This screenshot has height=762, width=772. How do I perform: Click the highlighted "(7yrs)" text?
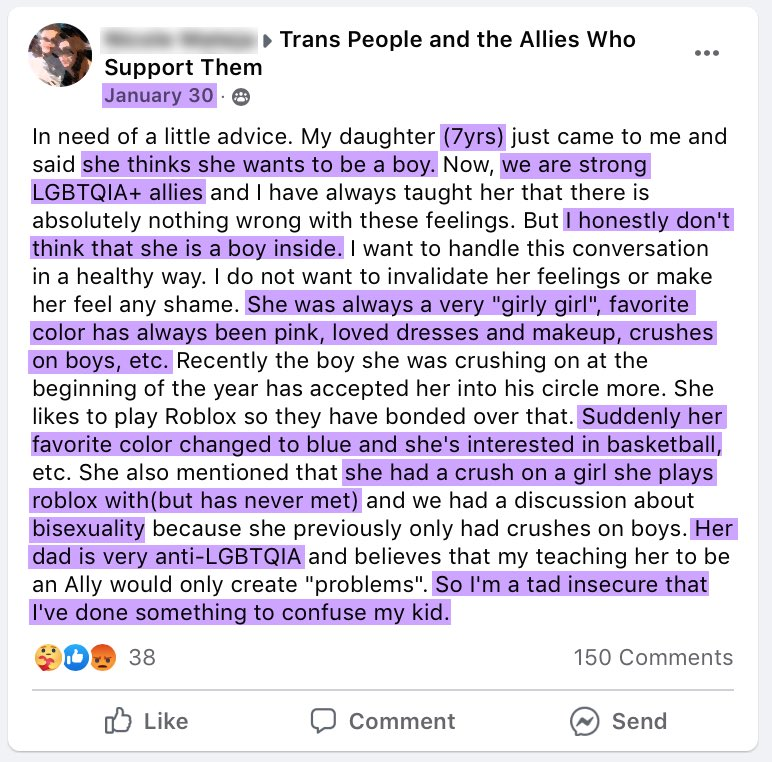[474, 136]
